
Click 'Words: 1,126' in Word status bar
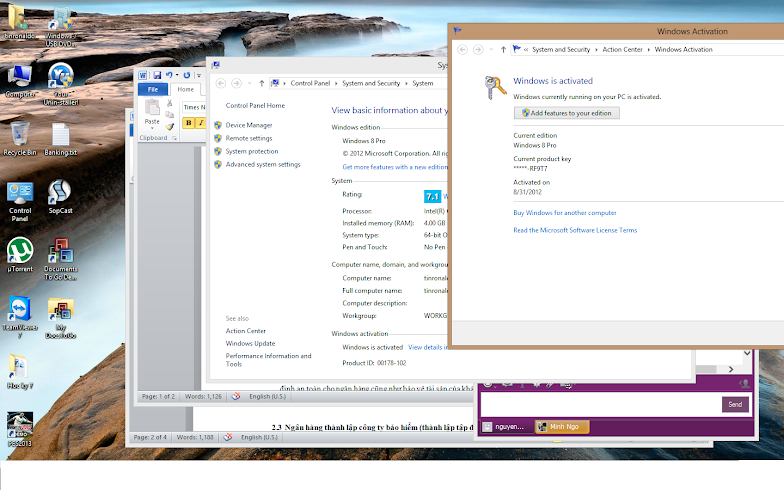click(203, 396)
